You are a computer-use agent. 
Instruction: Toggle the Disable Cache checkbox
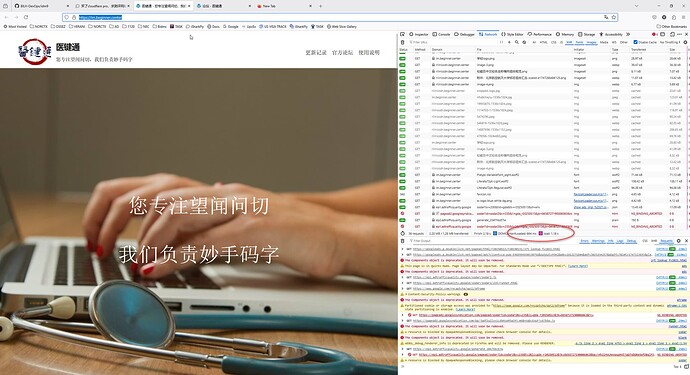635,42
